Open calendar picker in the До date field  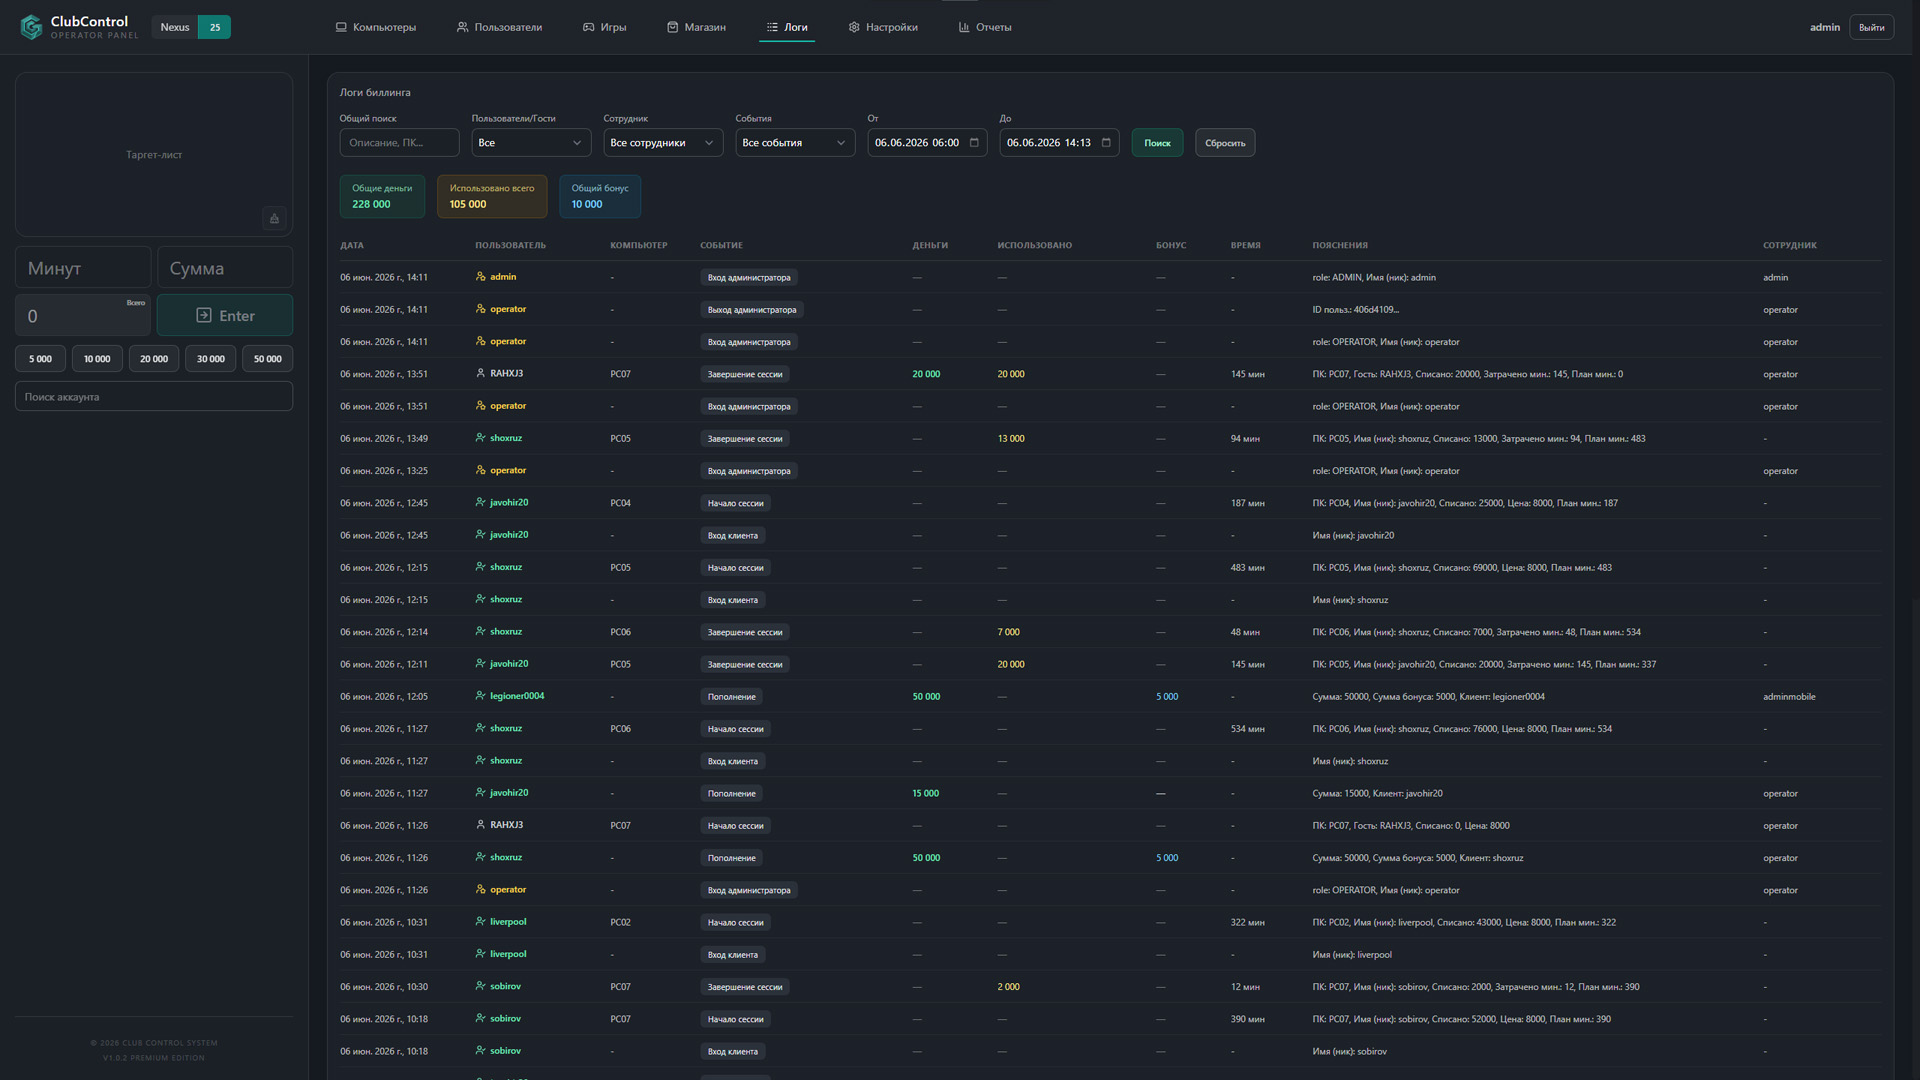(x=1106, y=143)
